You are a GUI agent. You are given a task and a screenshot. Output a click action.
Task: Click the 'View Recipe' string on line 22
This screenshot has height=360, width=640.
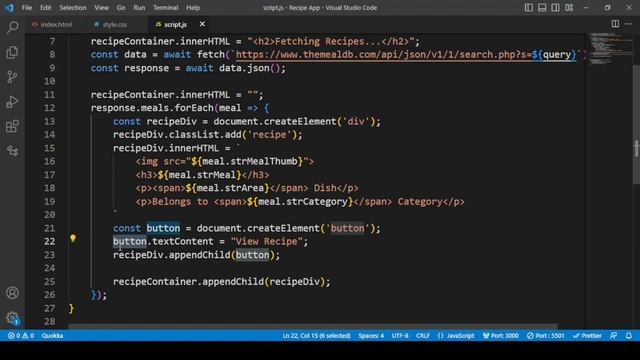[x=267, y=242]
